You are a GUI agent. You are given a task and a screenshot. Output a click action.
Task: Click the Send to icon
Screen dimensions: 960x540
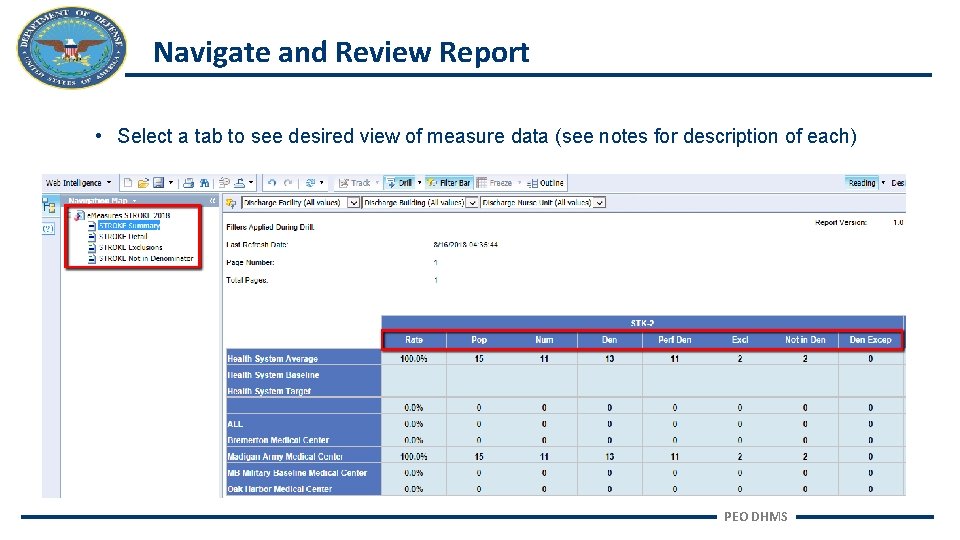pyautogui.click(x=225, y=182)
